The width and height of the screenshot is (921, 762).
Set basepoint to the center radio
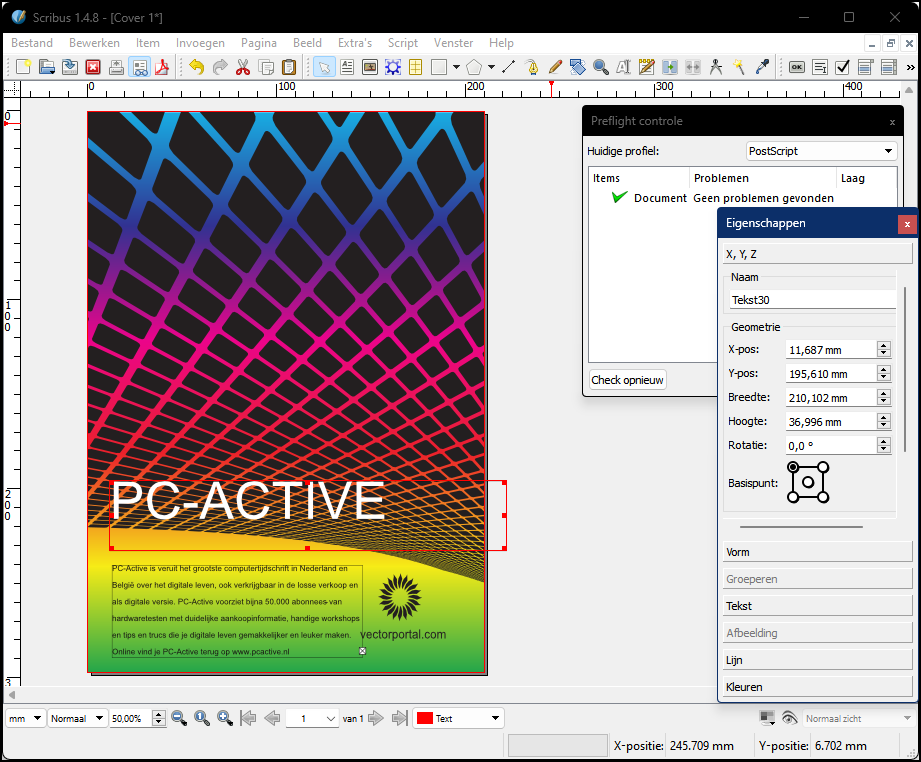pyautogui.click(x=808, y=482)
